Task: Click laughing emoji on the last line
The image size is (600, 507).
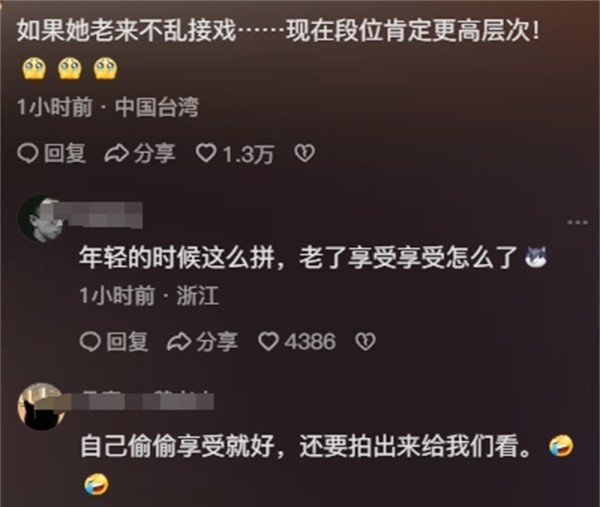Action: [96, 484]
